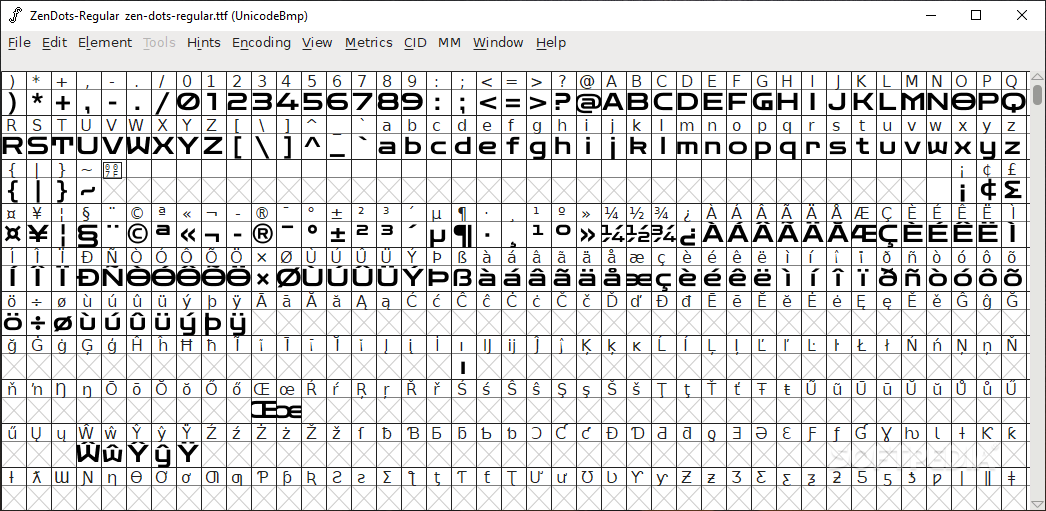Select the C cedilla Ç glyph cell

pos(887,234)
